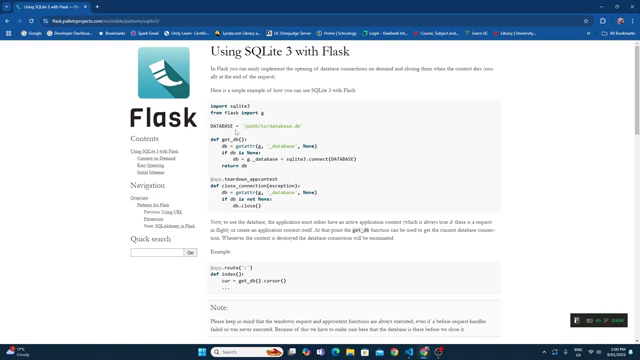Open the Mail app from the taskbar
Screen dimensions: 640x360
[x=380, y=352]
